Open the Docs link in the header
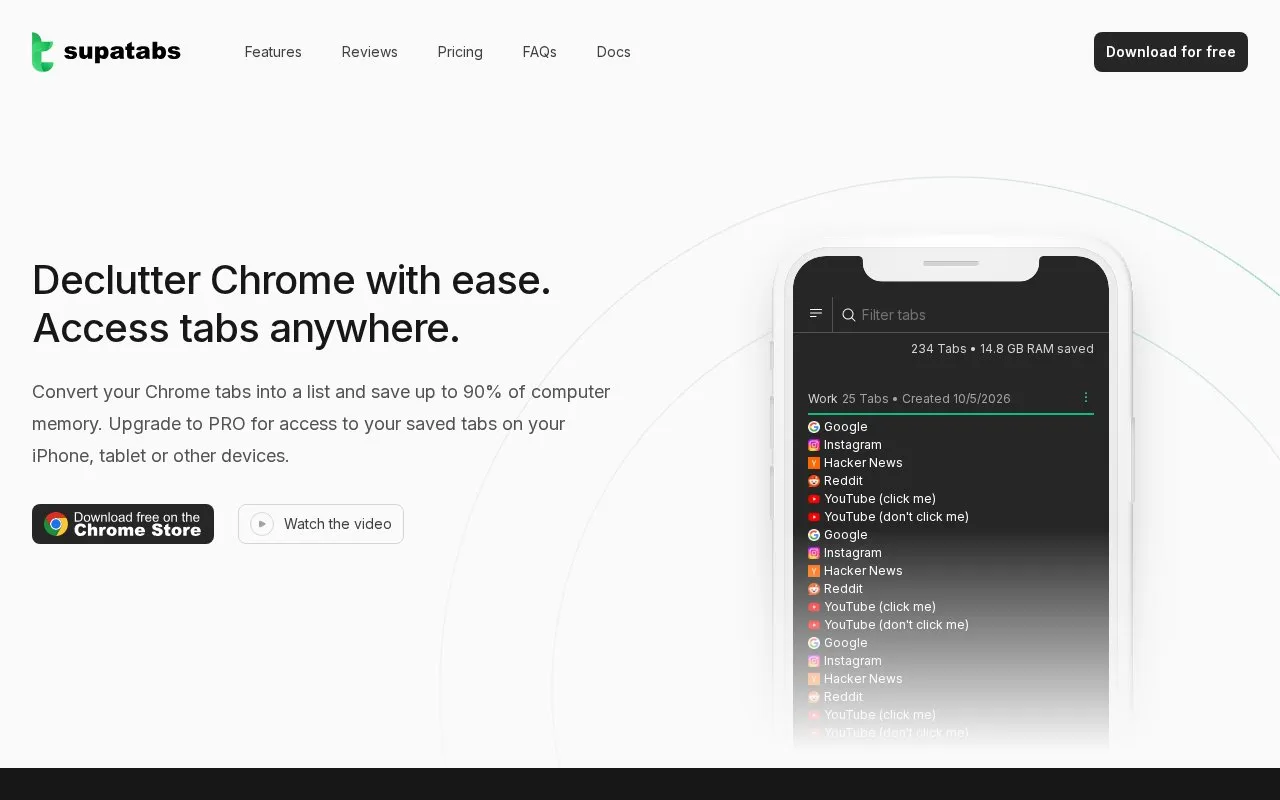 coord(614,52)
